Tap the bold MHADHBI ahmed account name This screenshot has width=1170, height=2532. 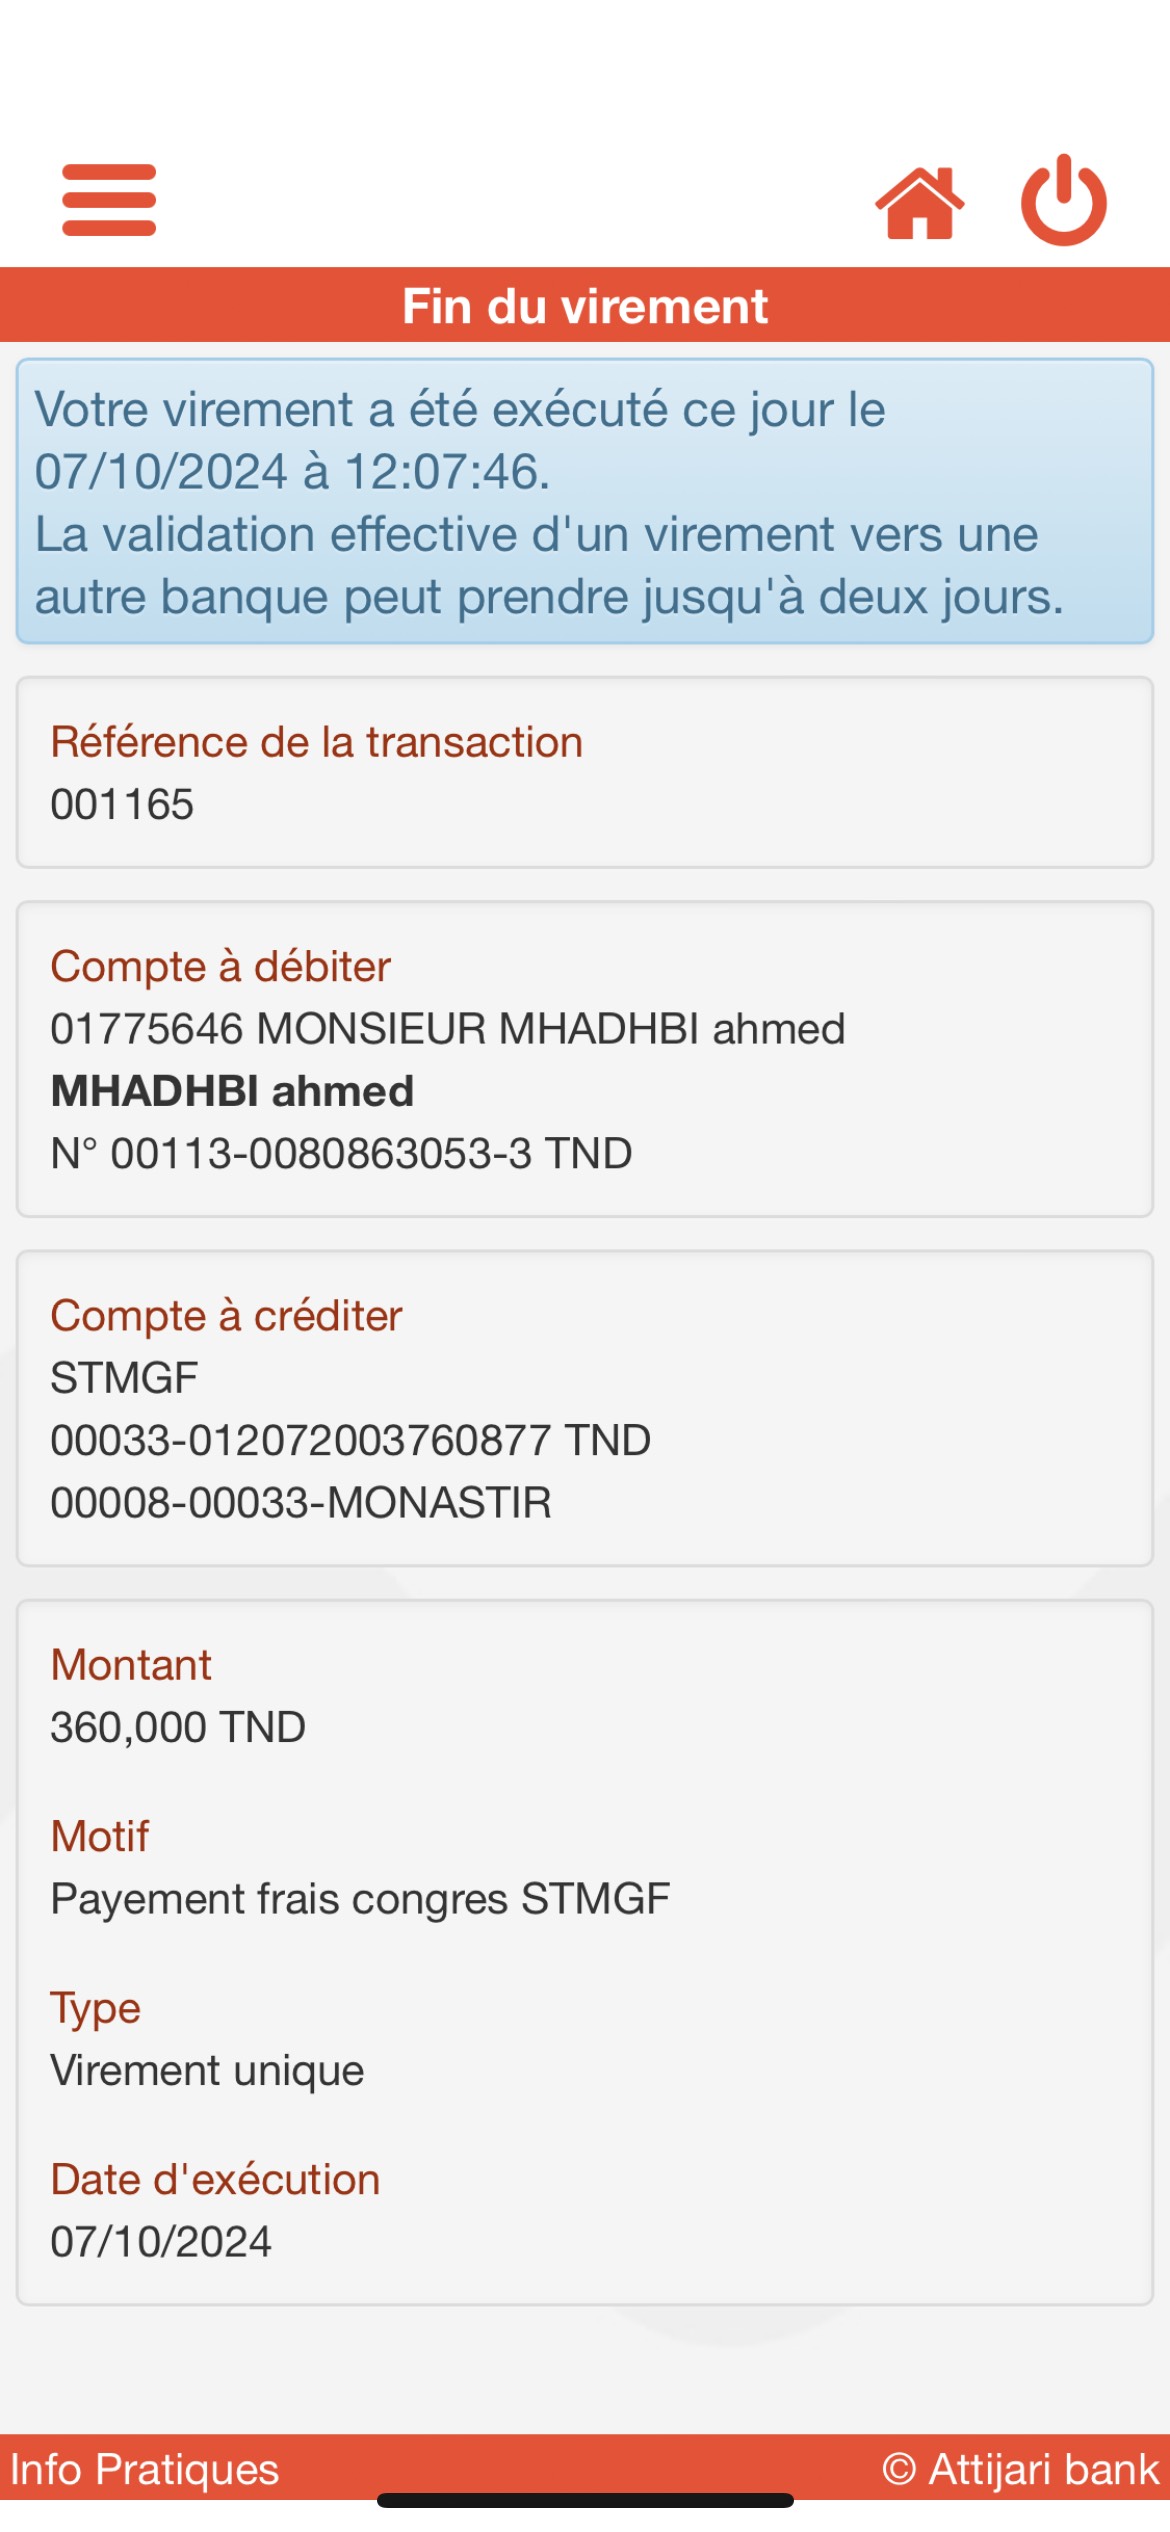tap(232, 1091)
